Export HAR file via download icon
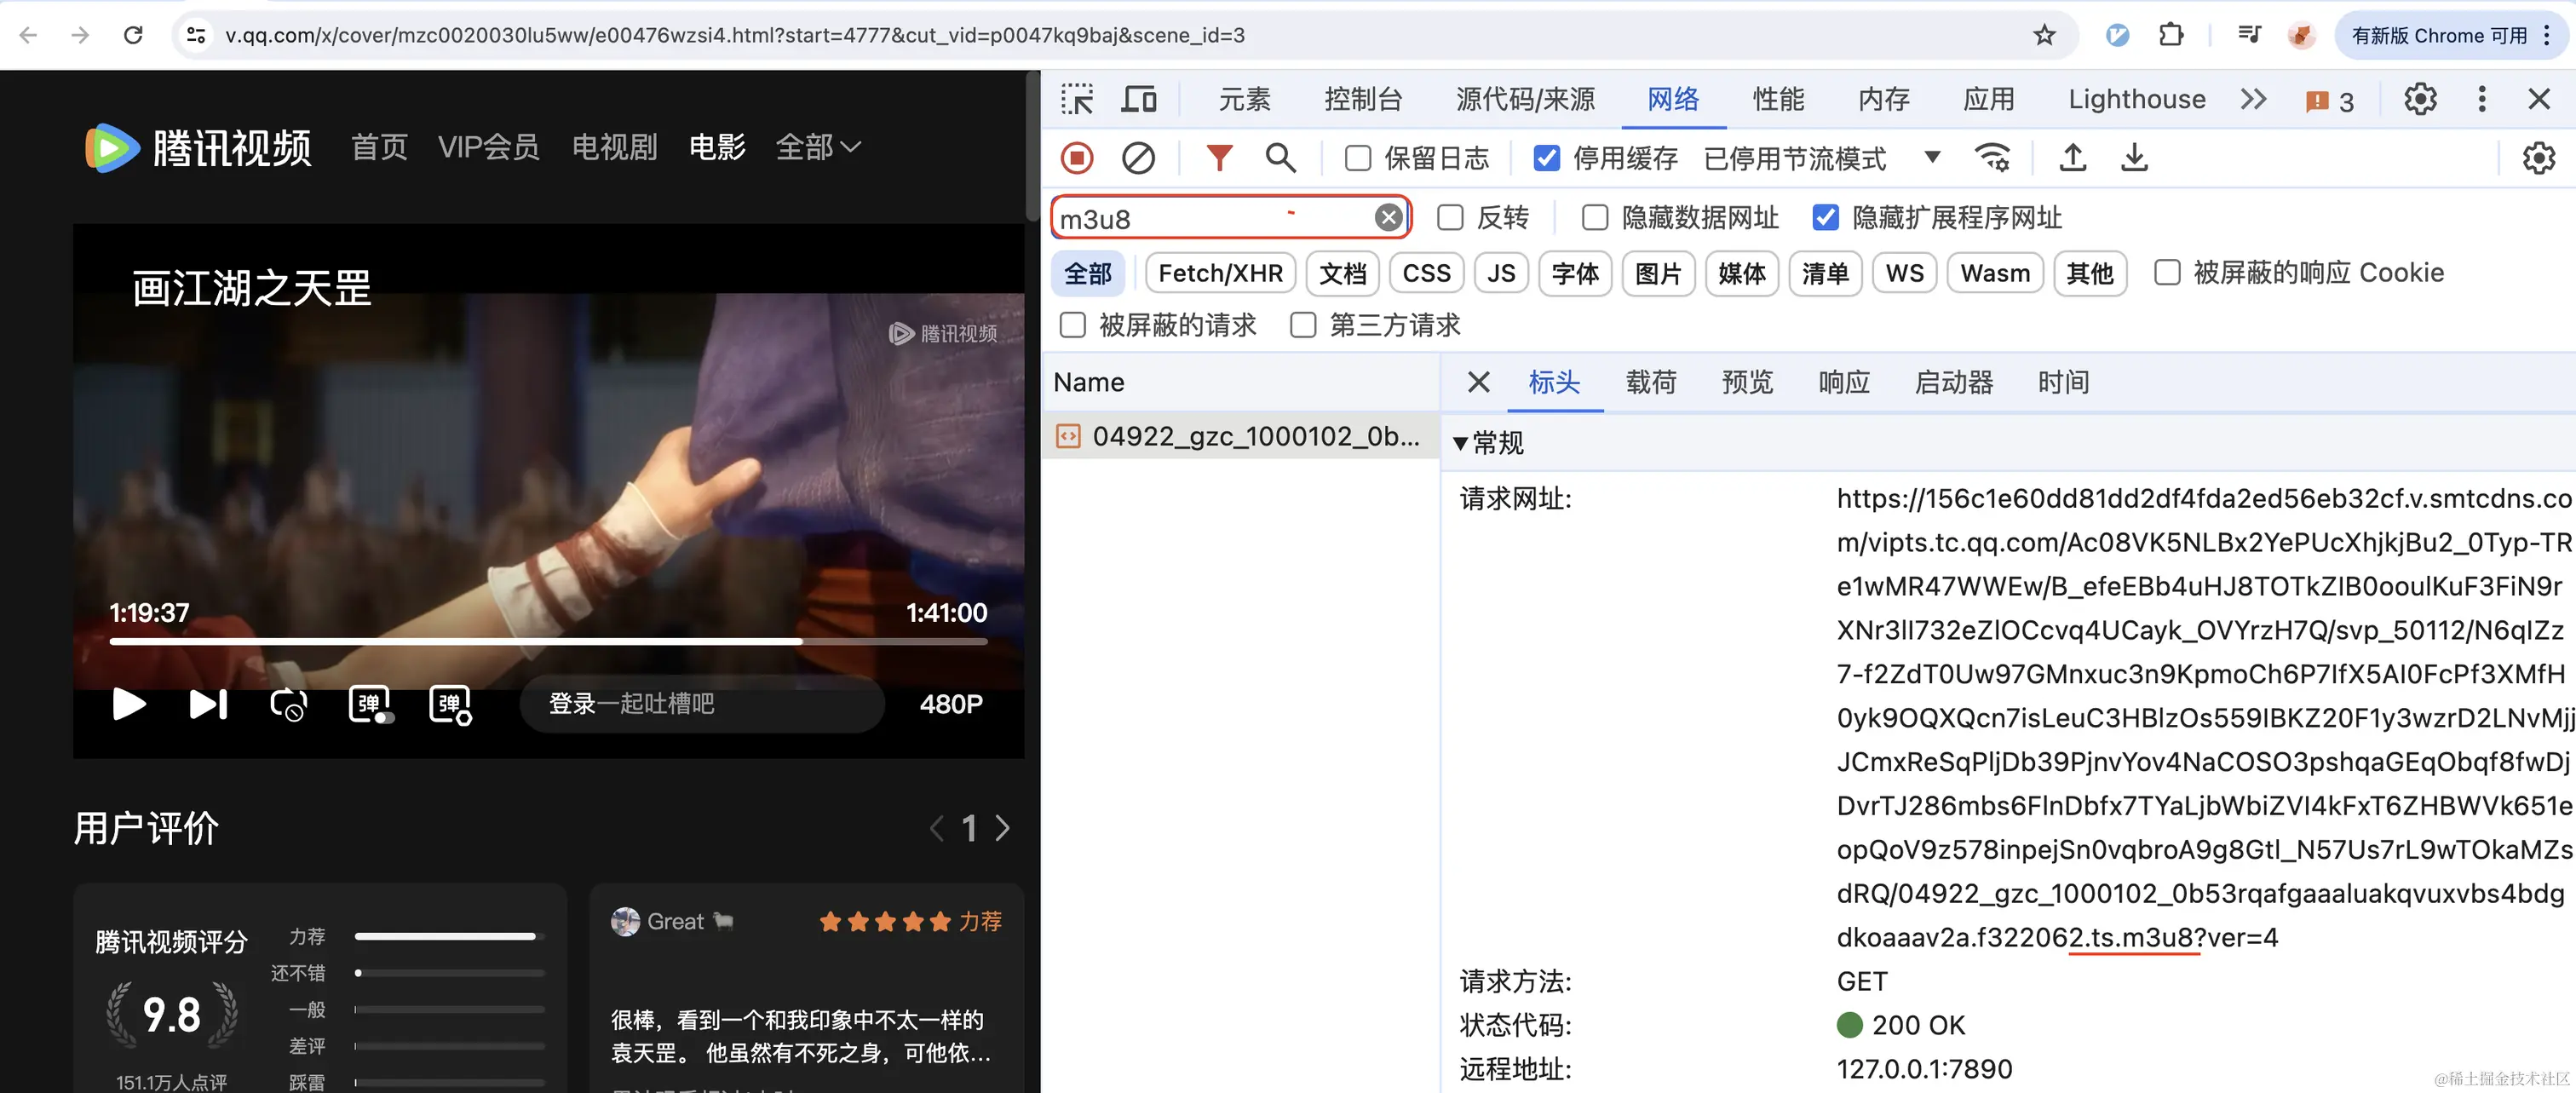The height and width of the screenshot is (1093, 2576). click(x=2134, y=158)
